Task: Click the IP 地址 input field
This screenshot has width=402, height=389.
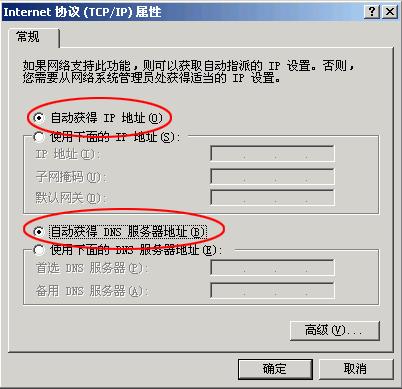Action: (x=272, y=154)
